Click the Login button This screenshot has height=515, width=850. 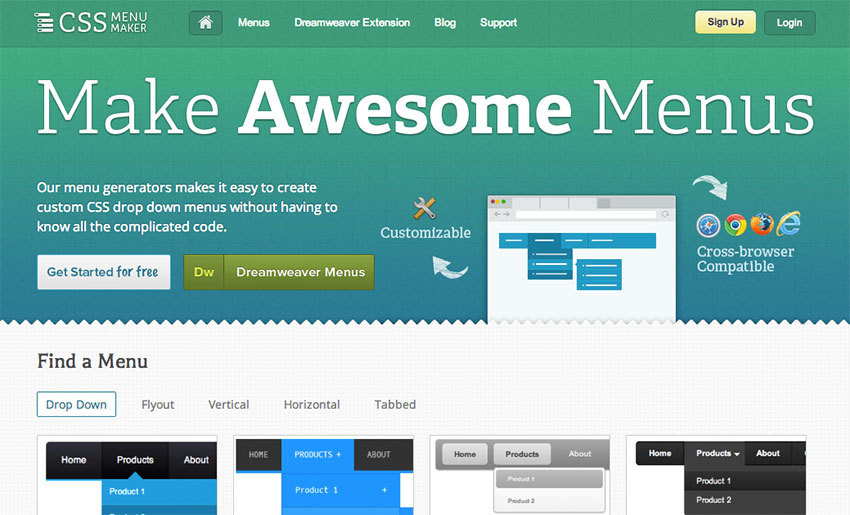789,23
